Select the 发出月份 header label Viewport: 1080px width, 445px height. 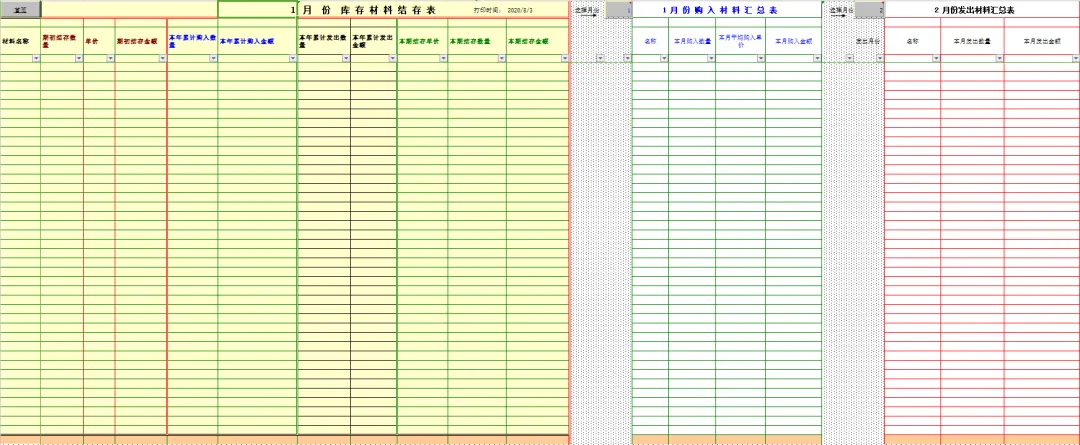(868, 41)
